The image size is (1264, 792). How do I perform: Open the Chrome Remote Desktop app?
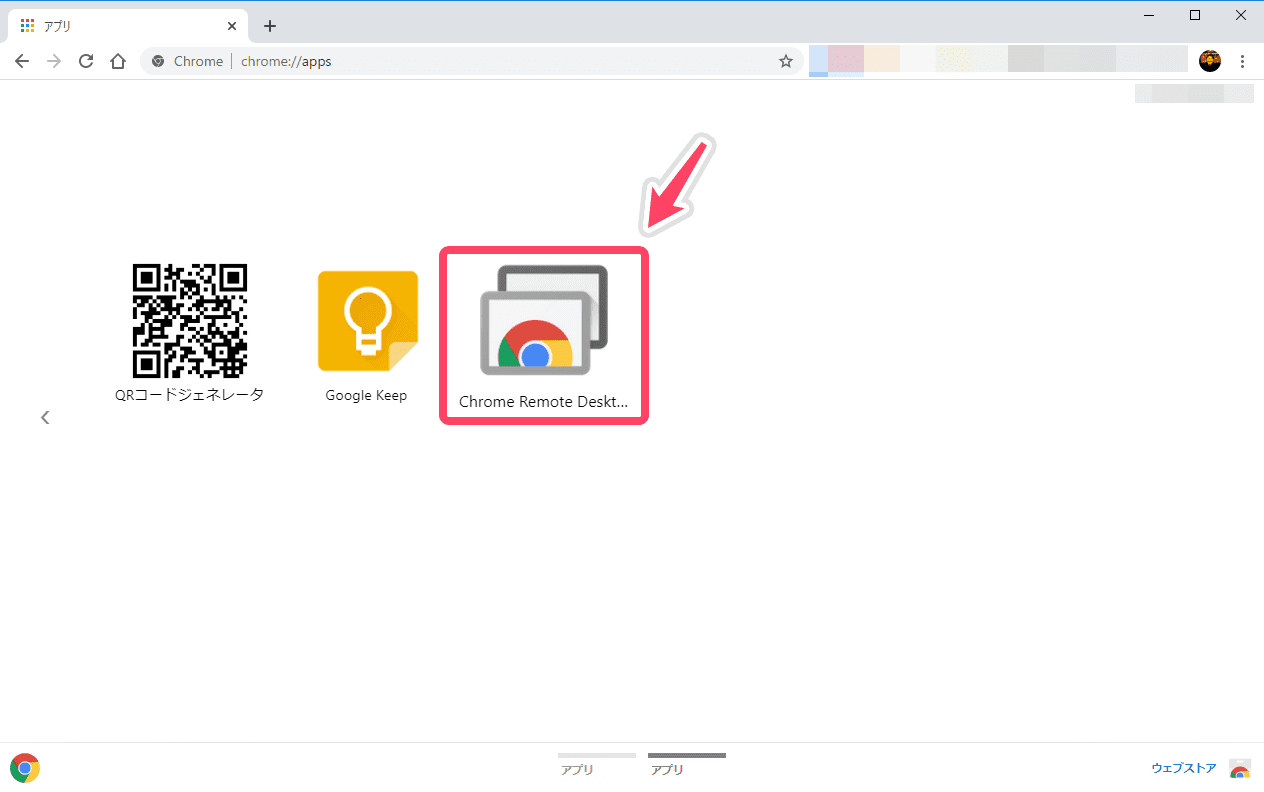click(544, 320)
